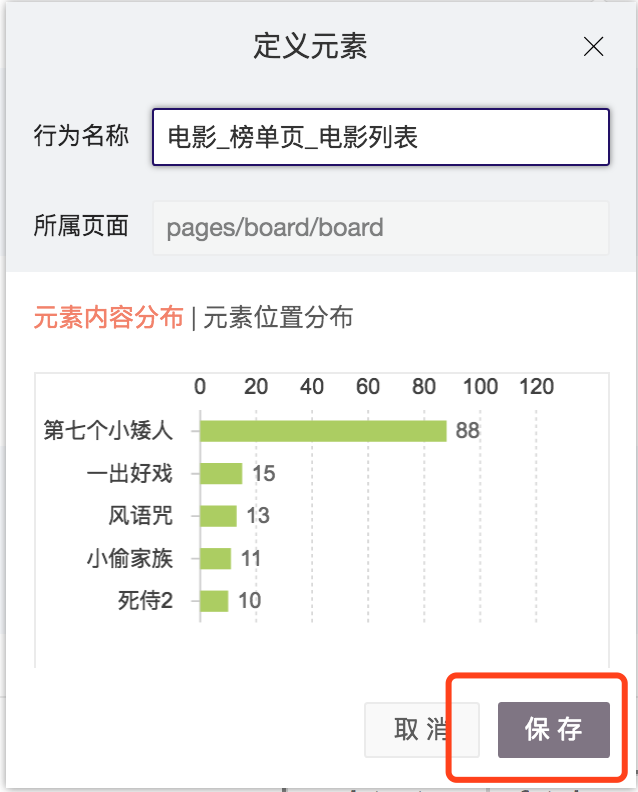The height and width of the screenshot is (792, 638).
Task: Click the 第七个小矮人 chart label
Action: point(109,431)
